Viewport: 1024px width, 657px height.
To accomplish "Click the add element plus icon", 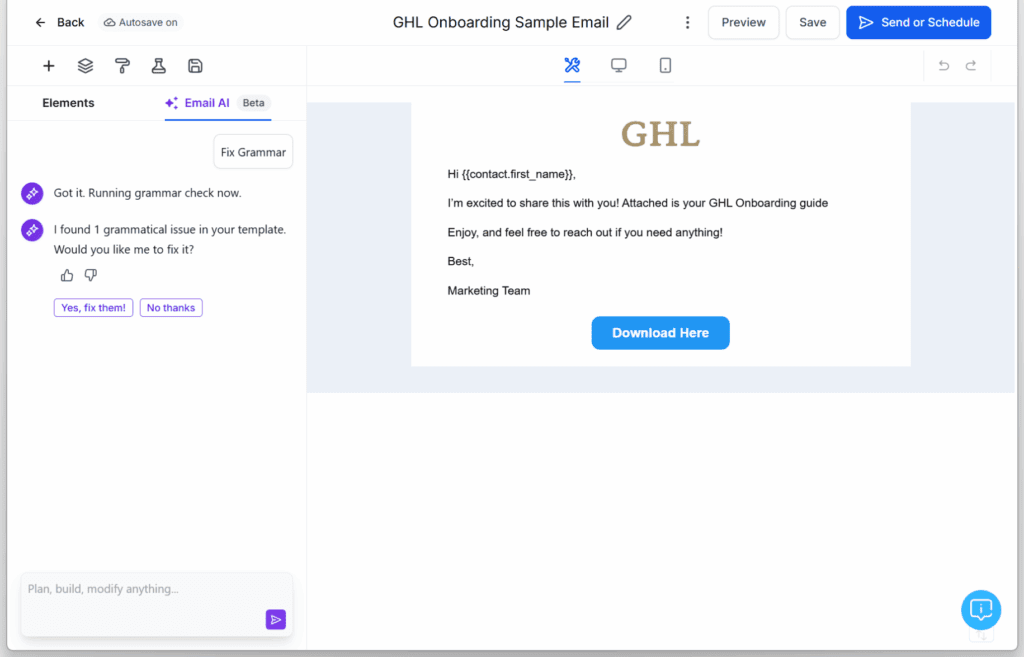I will pyautogui.click(x=48, y=65).
